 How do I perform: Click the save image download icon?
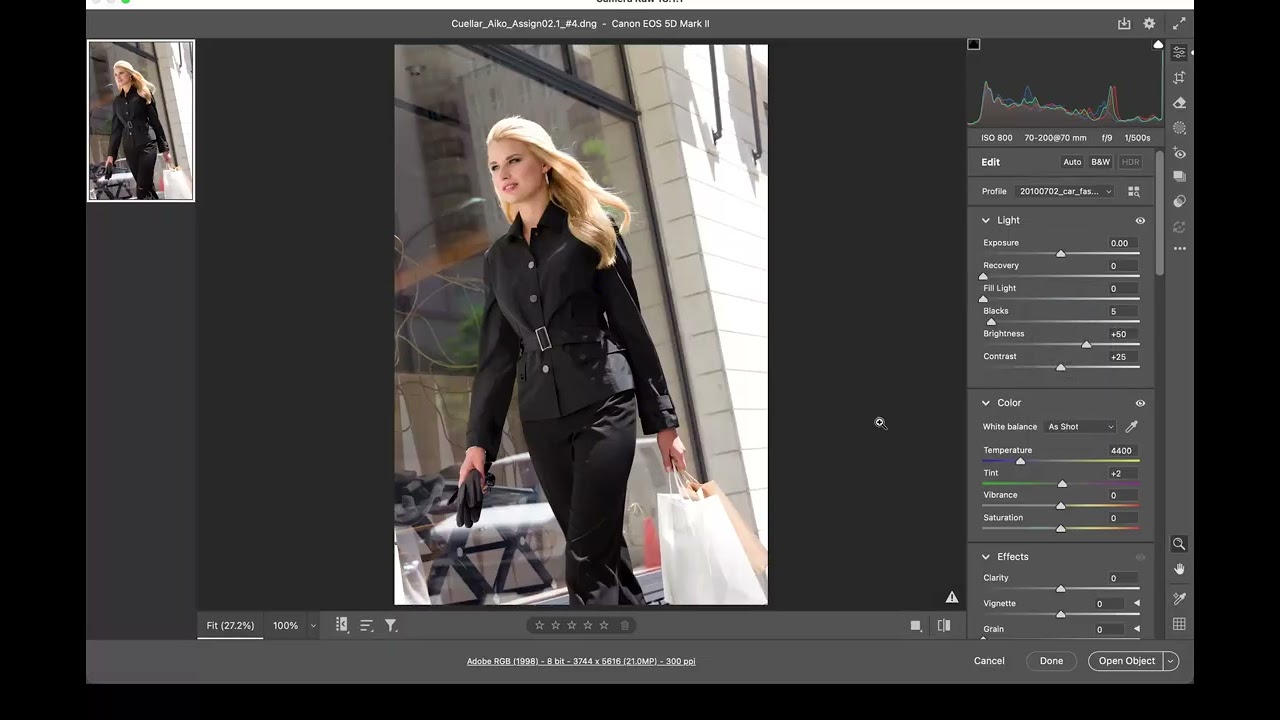pyautogui.click(x=1124, y=23)
